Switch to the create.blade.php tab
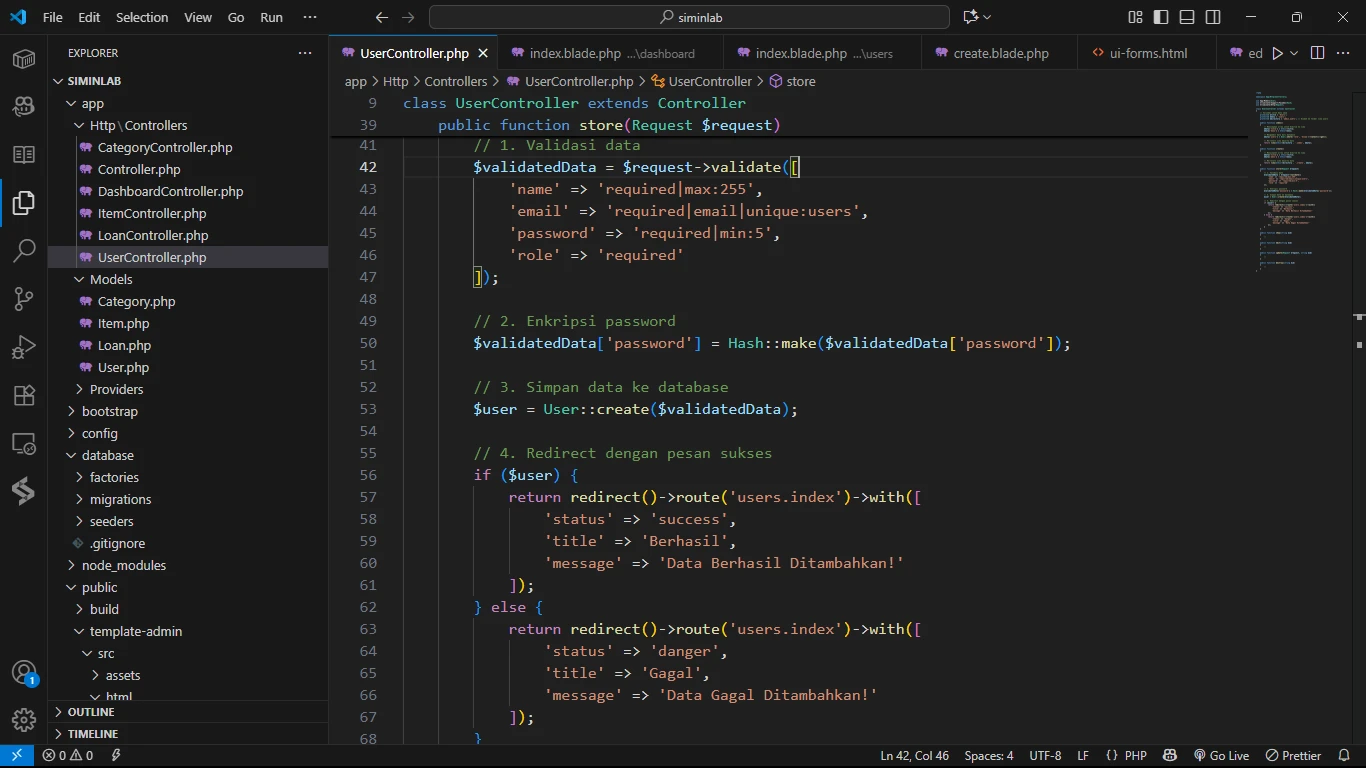Viewport: 1366px width, 768px height. [1000, 53]
